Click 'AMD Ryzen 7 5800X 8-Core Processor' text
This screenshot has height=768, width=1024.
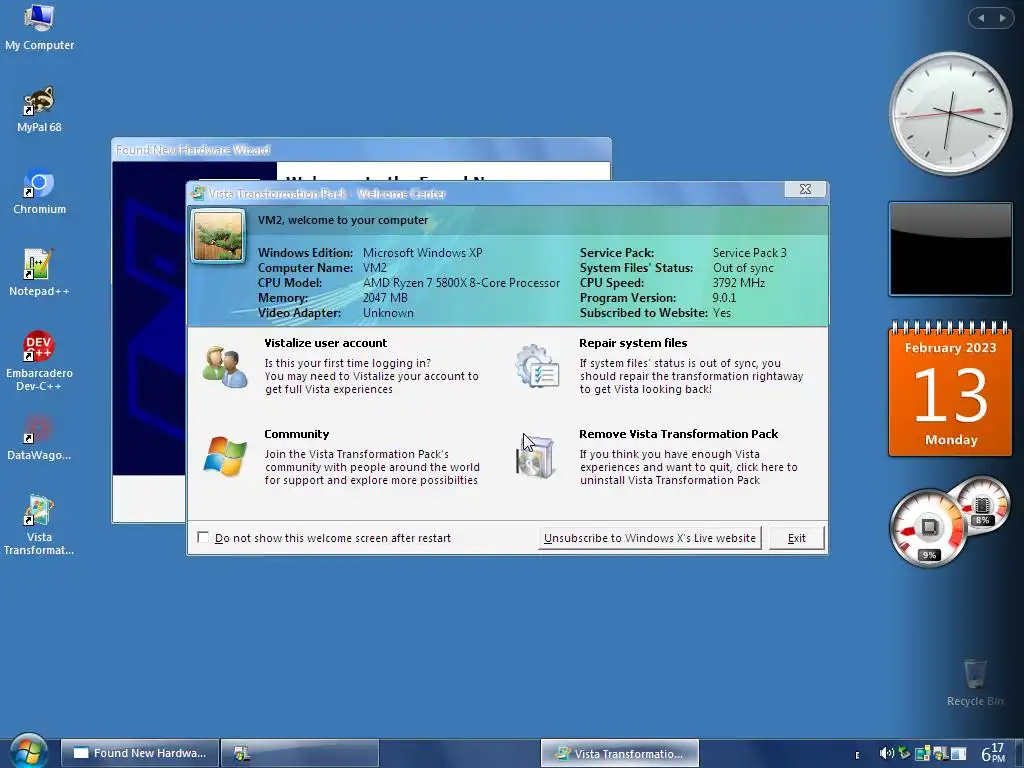tap(461, 283)
